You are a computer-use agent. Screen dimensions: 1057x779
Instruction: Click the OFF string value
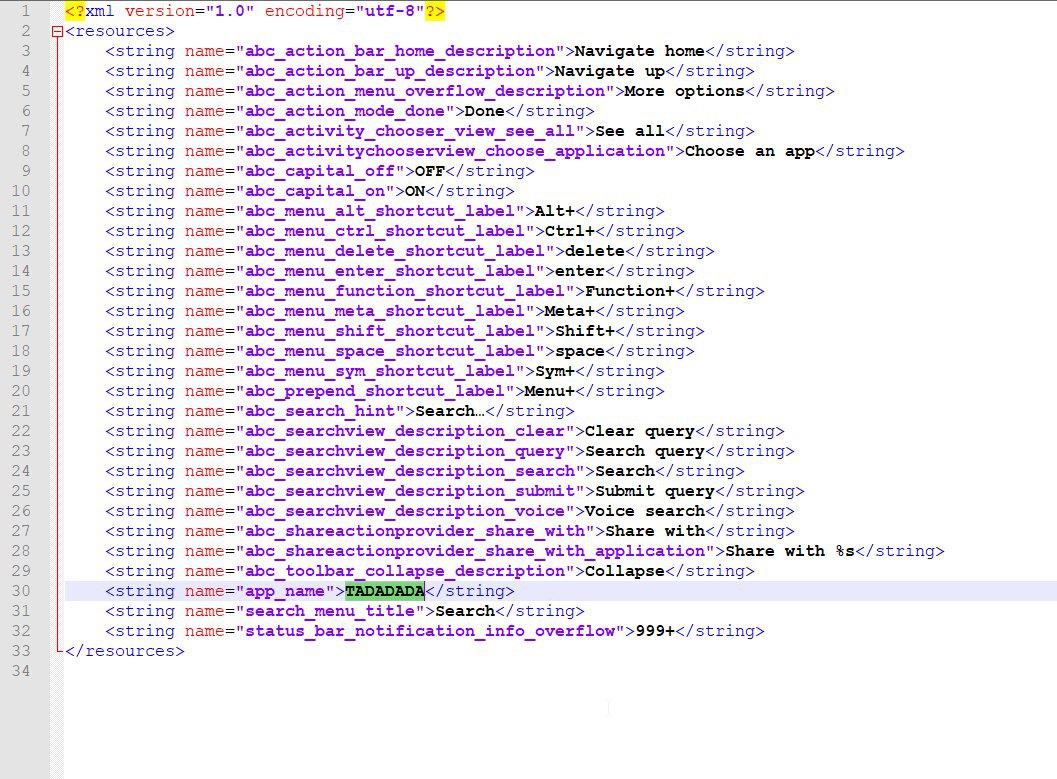(x=429, y=171)
